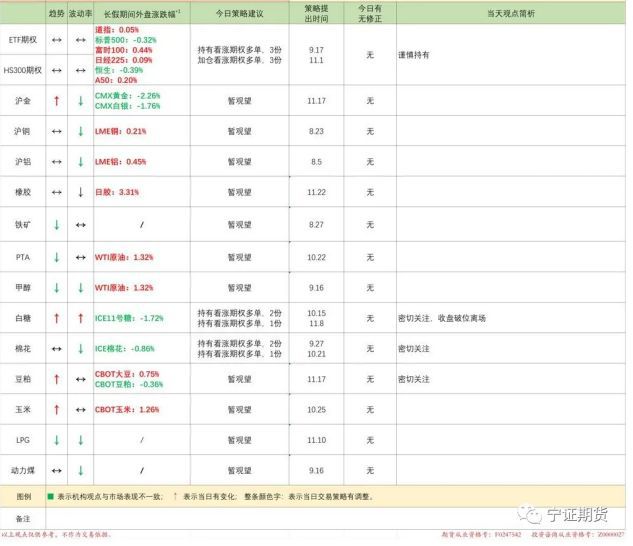The height and width of the screenshot is (546, 633).
Task: Select the 当天观点简析 column header
Action: (x=511, y=13)
